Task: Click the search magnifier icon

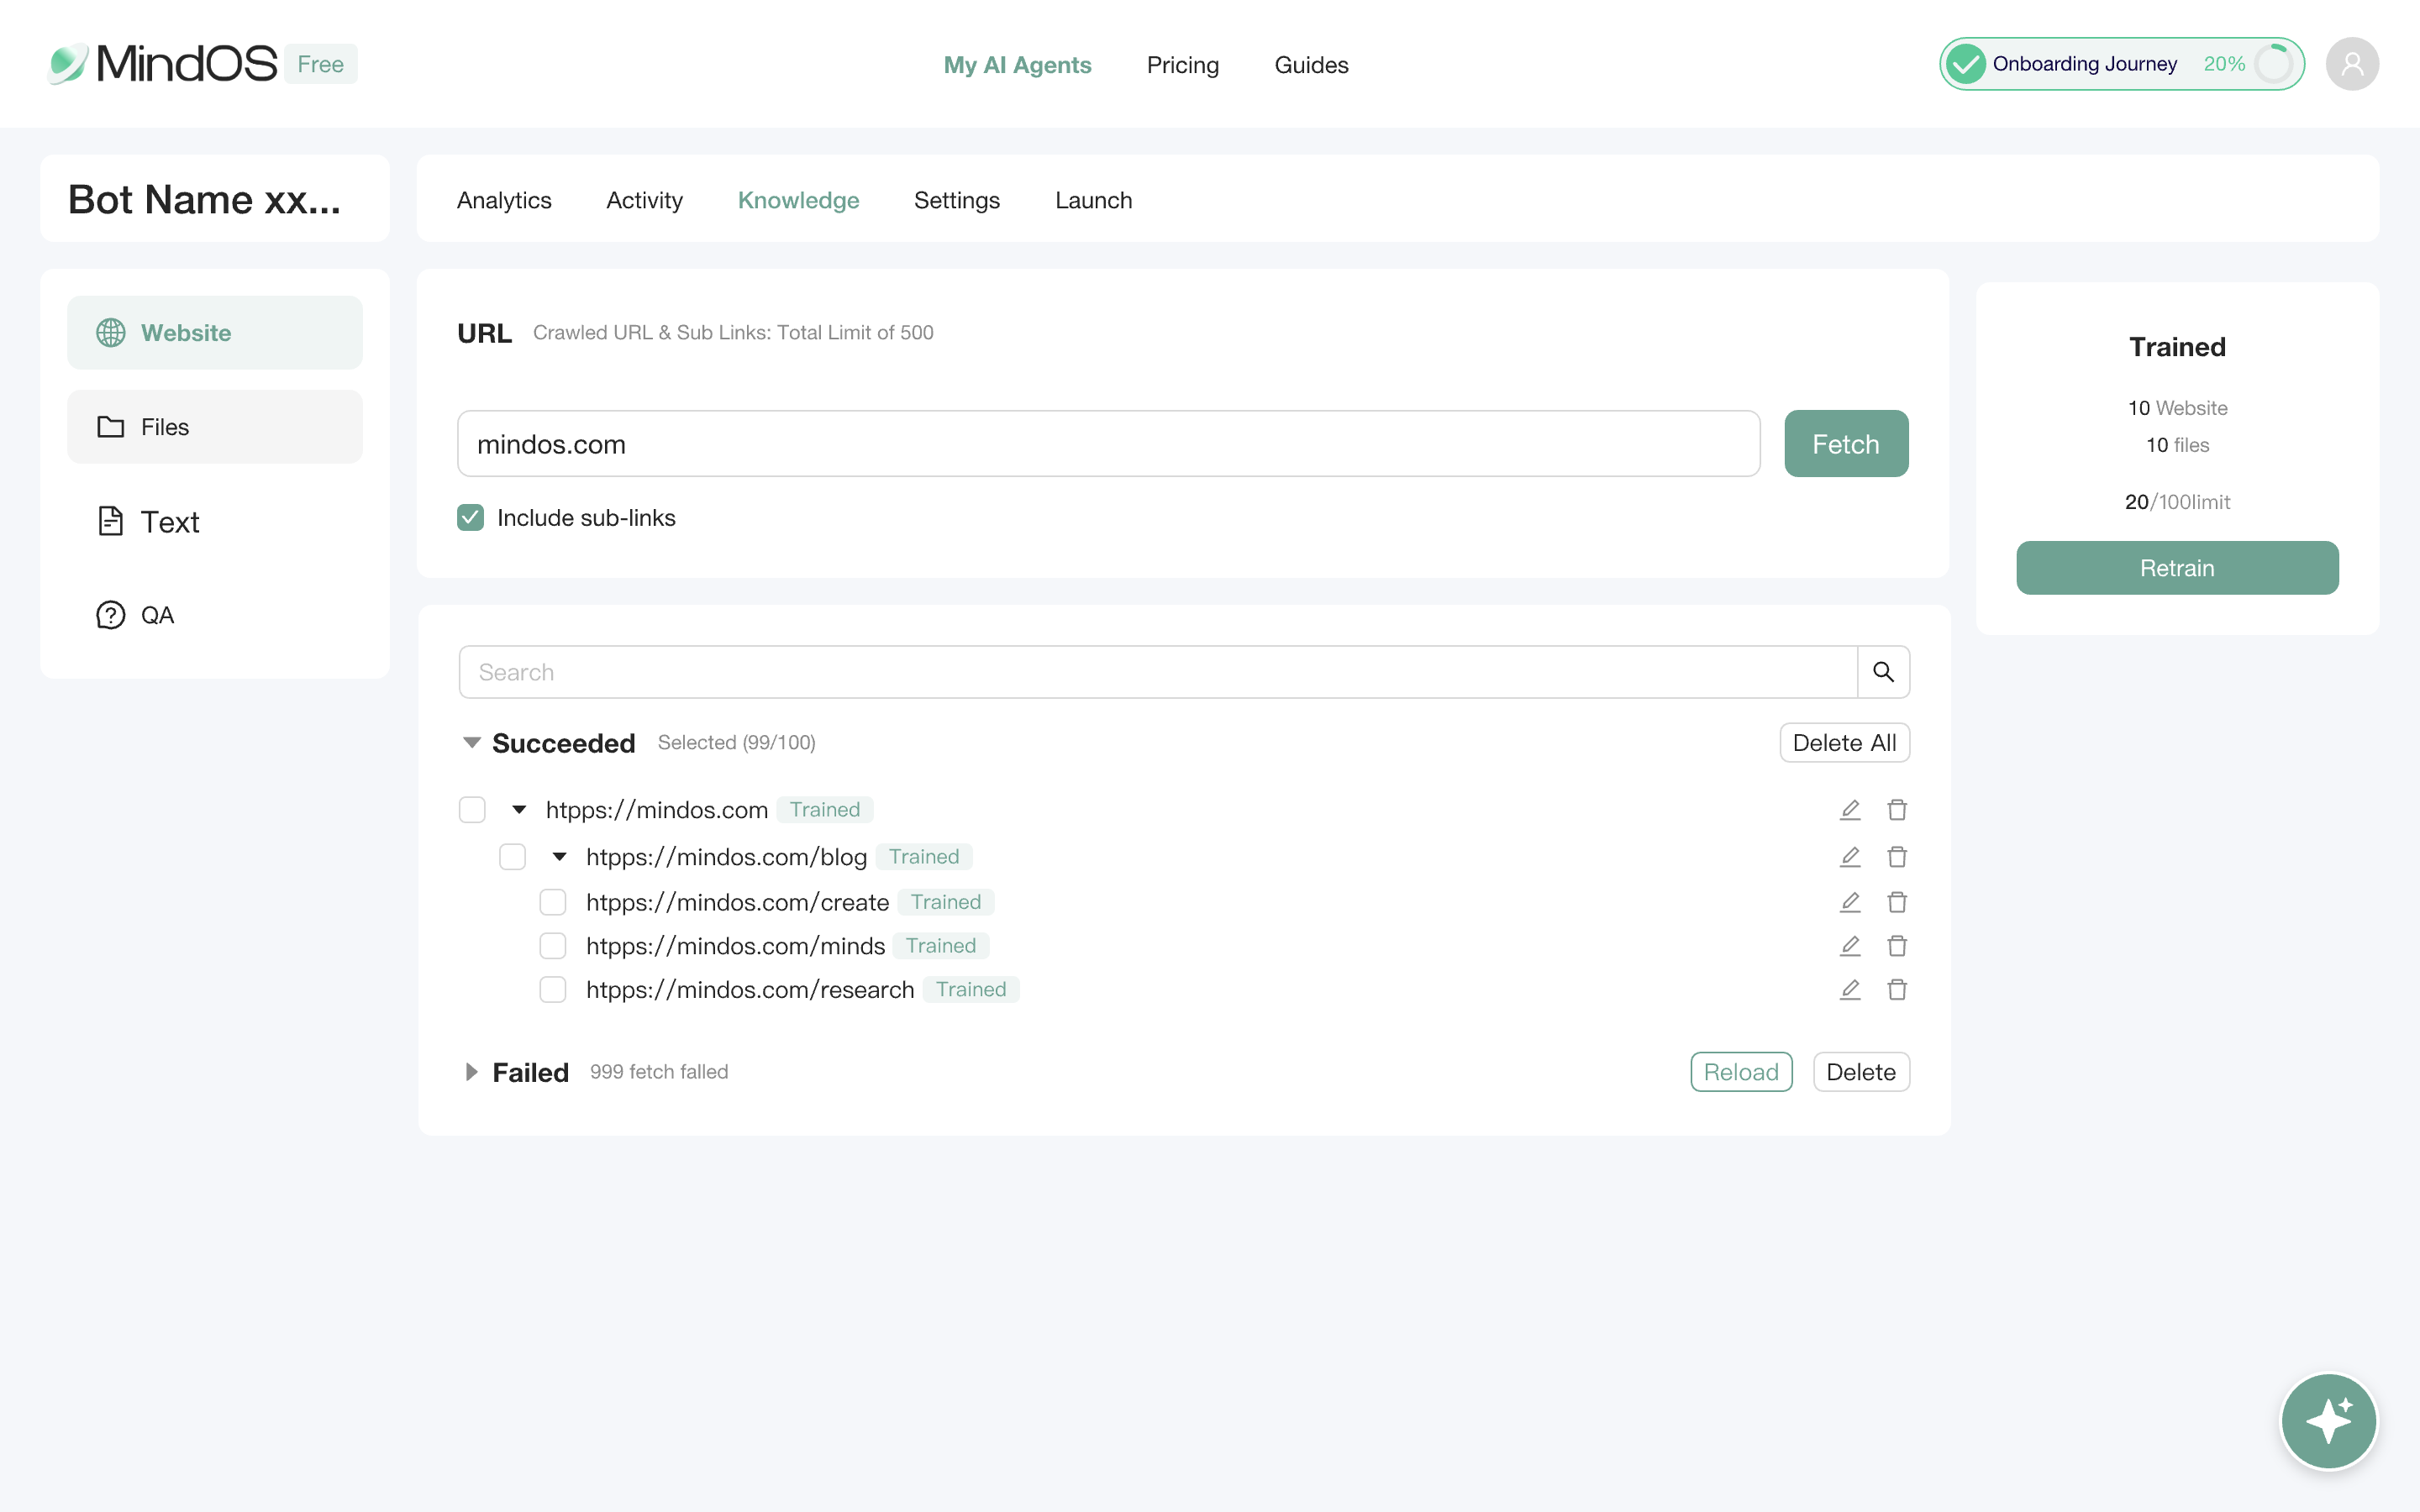Action: coord(1883,672)
